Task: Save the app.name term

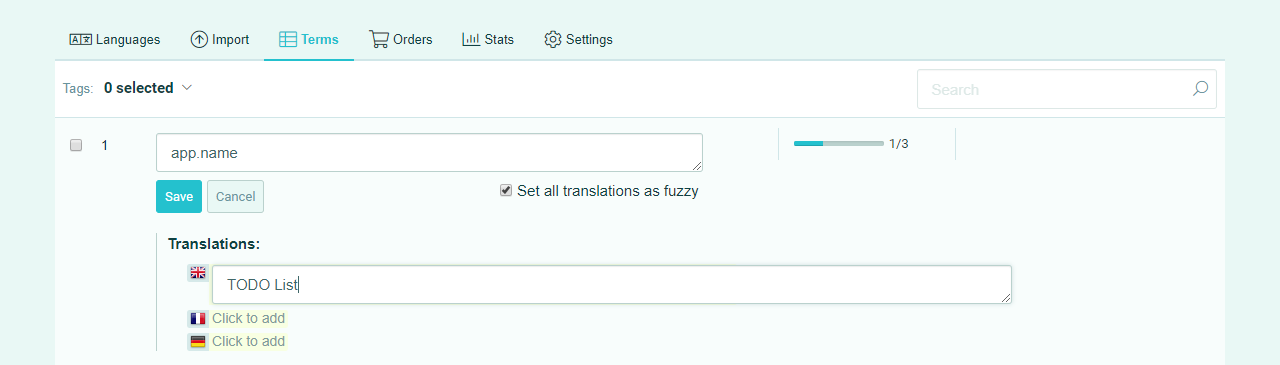Action: tap(179, 197)
